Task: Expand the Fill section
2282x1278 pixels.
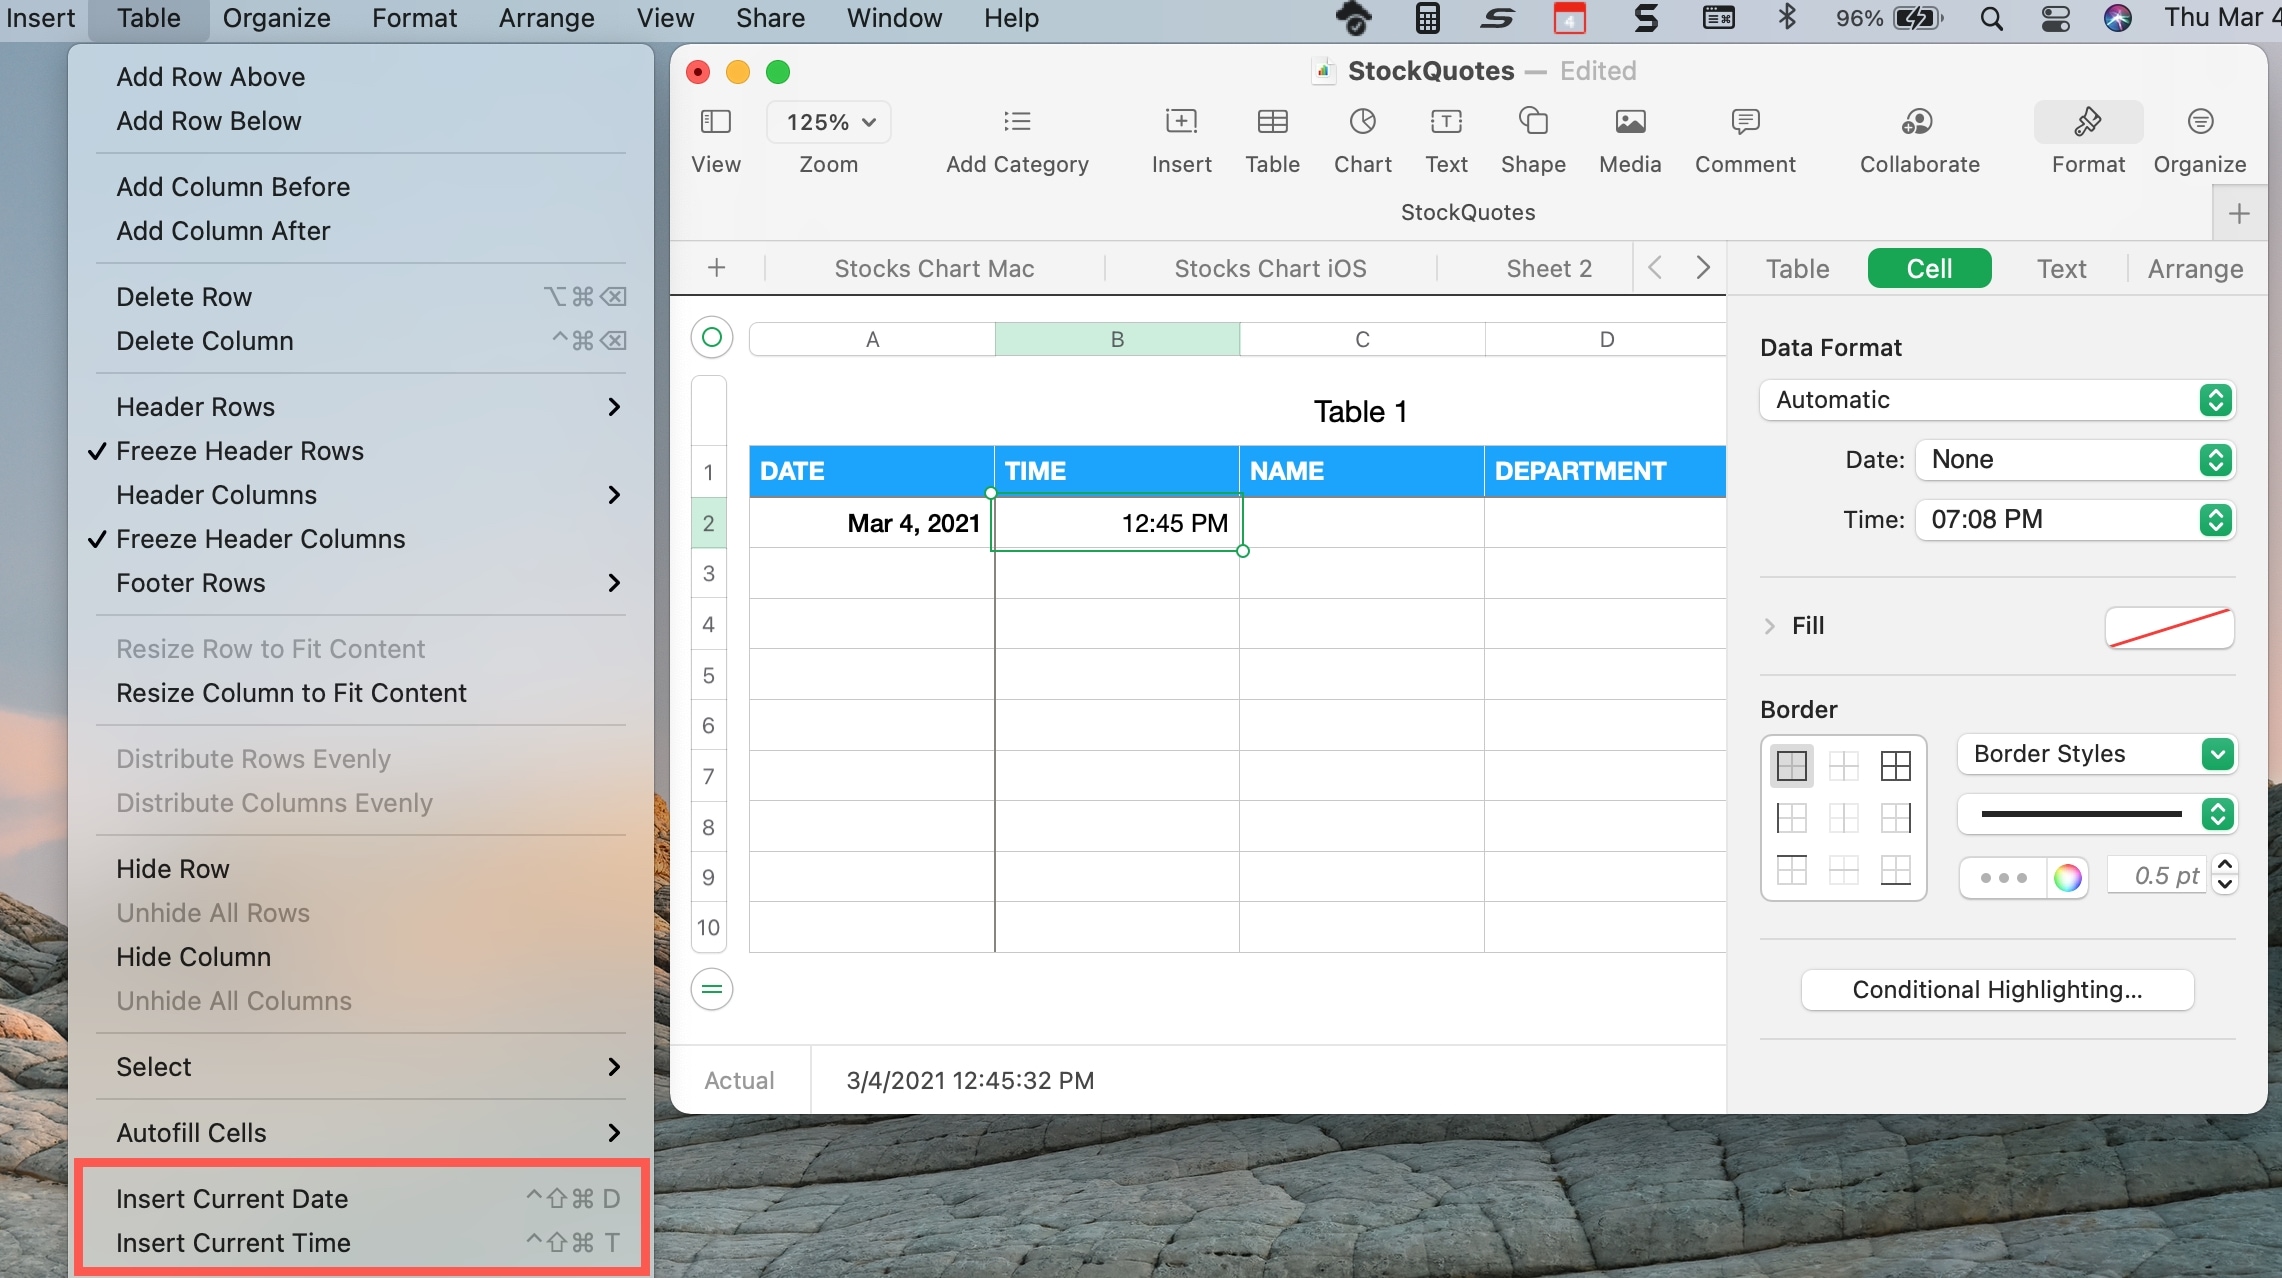Action: (1770, 626)
